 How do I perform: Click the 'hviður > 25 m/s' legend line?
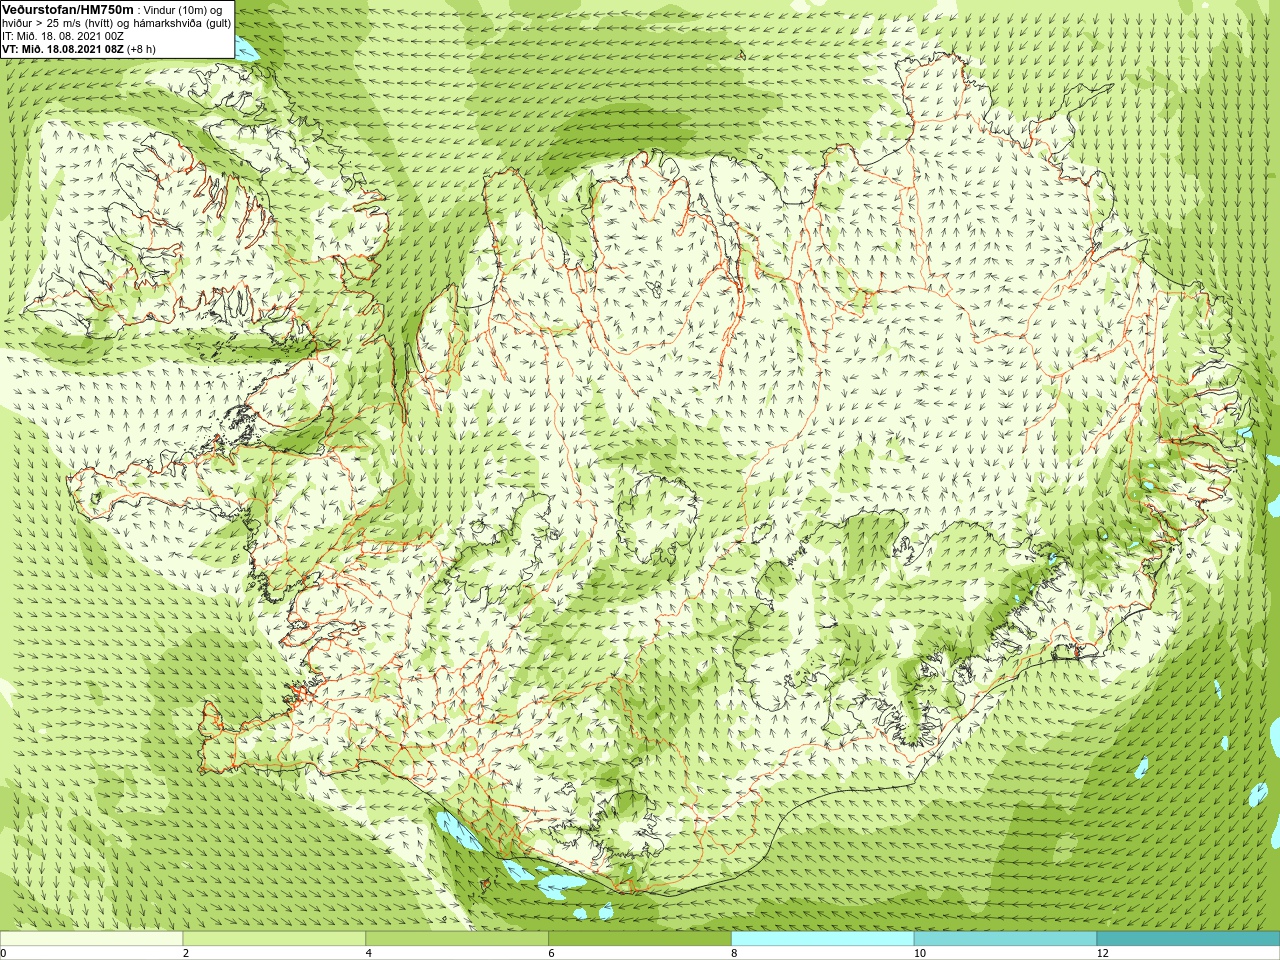(x=117, y=23)
